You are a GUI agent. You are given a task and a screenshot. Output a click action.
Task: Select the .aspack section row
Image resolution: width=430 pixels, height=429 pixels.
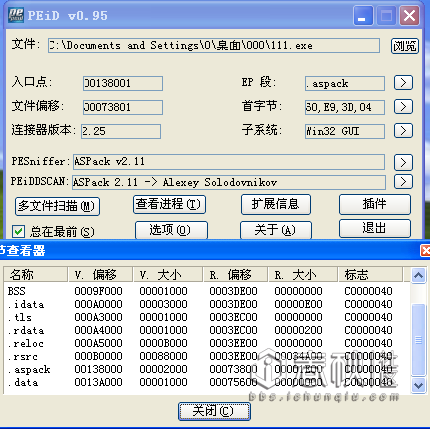coord(207,369)
